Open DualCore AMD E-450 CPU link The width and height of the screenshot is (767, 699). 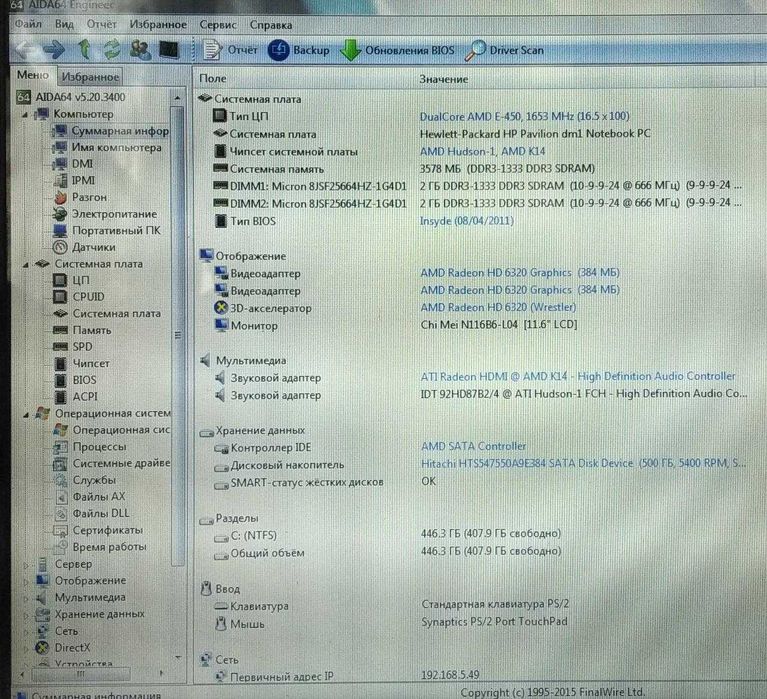pos(524,116)
